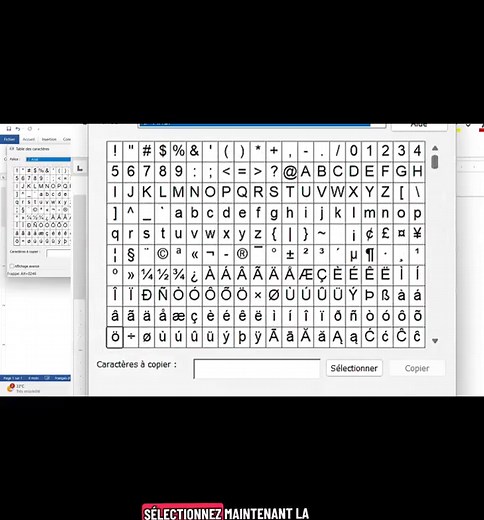Pick the right guillemet » cell

(131, 275)
